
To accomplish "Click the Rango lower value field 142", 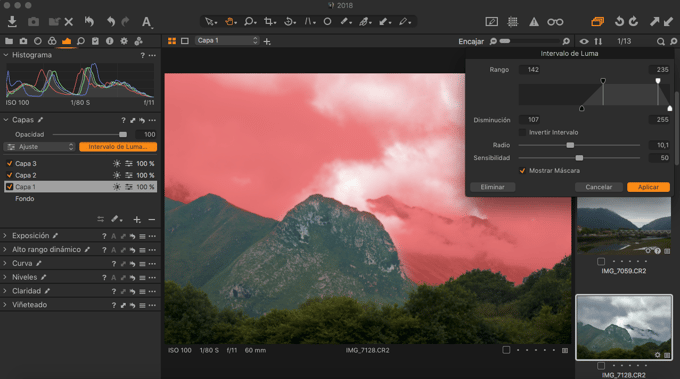I will 529,70.
